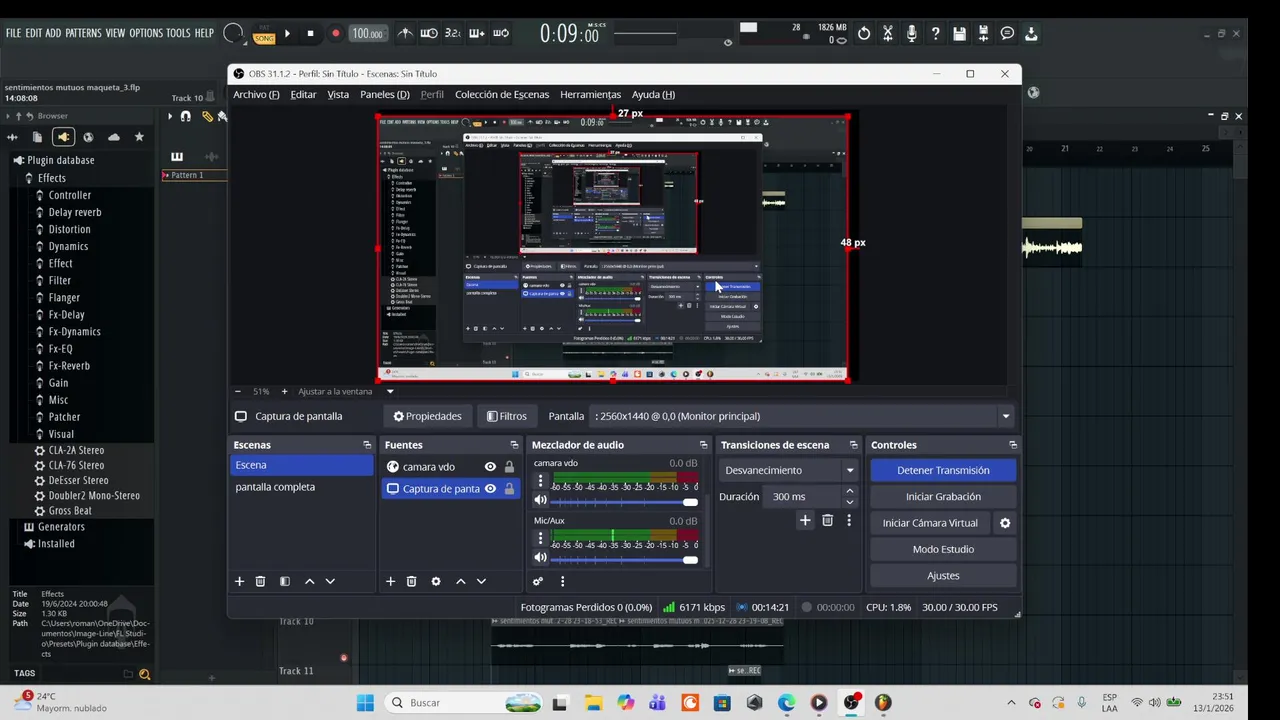This screenshot has width=1280, height=720.
Task: Click Modo Estudio button
Action: click(943, 549)
